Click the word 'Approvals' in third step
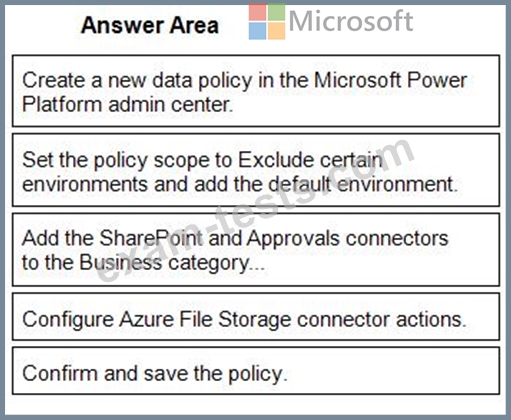 293,239
